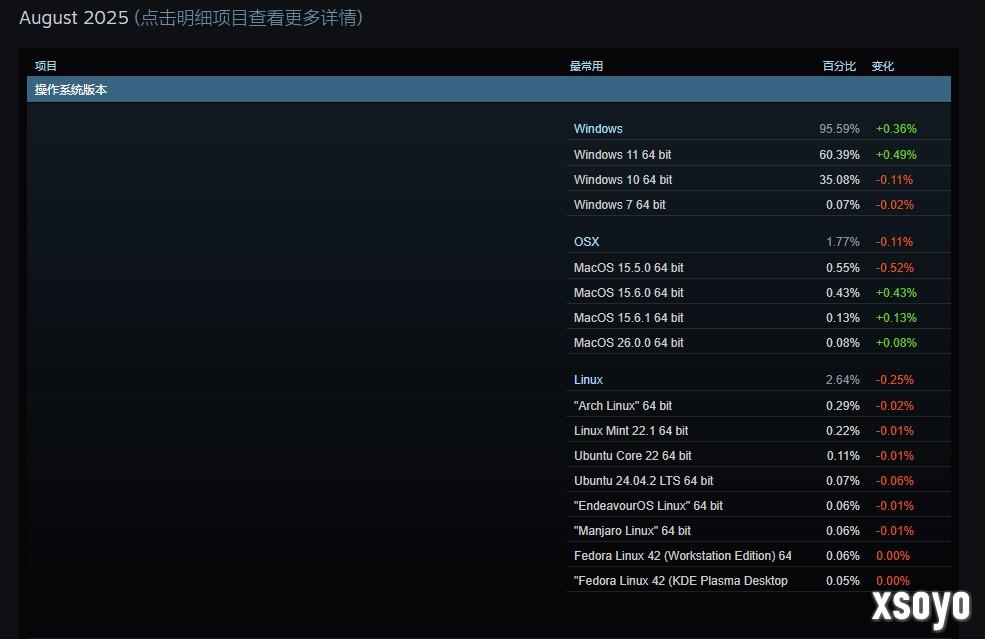
Task: Click the -0.25% Linux change value
Action: (895, 380)
